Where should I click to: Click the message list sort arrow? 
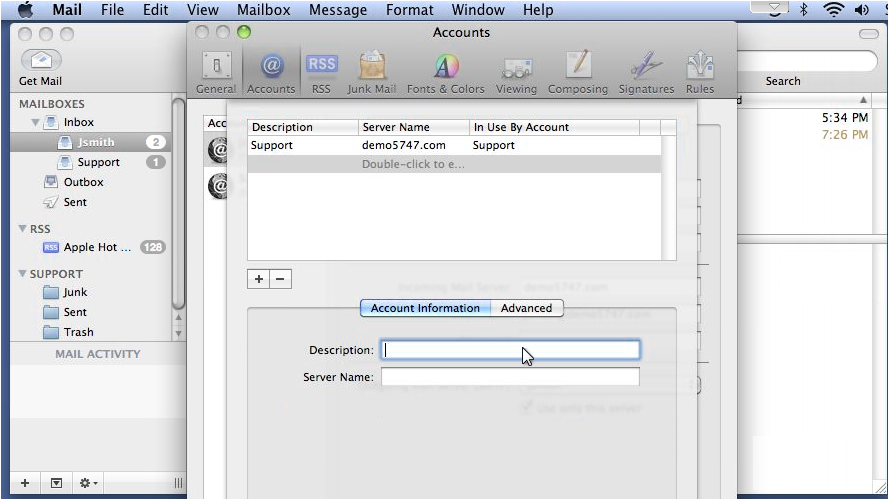863,100
